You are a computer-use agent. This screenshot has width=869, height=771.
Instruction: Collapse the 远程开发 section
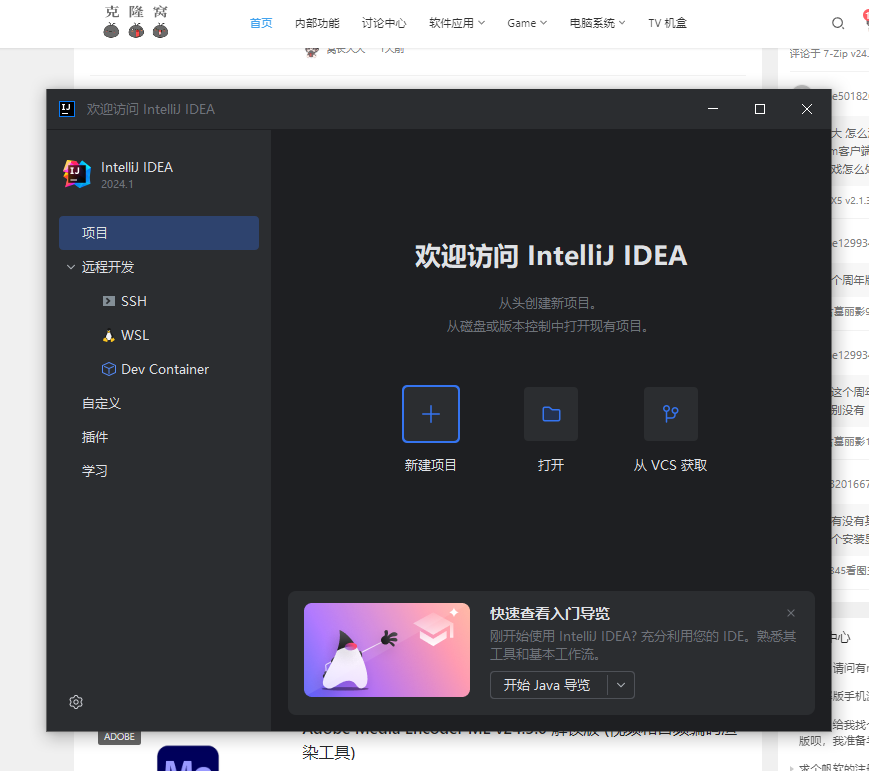[x=71, y=267]
